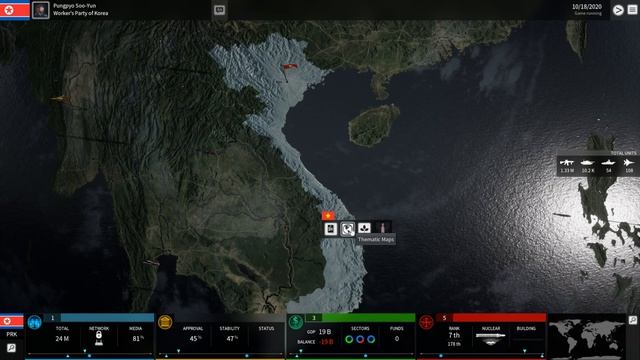
Task: Click the world minimap thumbnail
Action: (587, 337)
